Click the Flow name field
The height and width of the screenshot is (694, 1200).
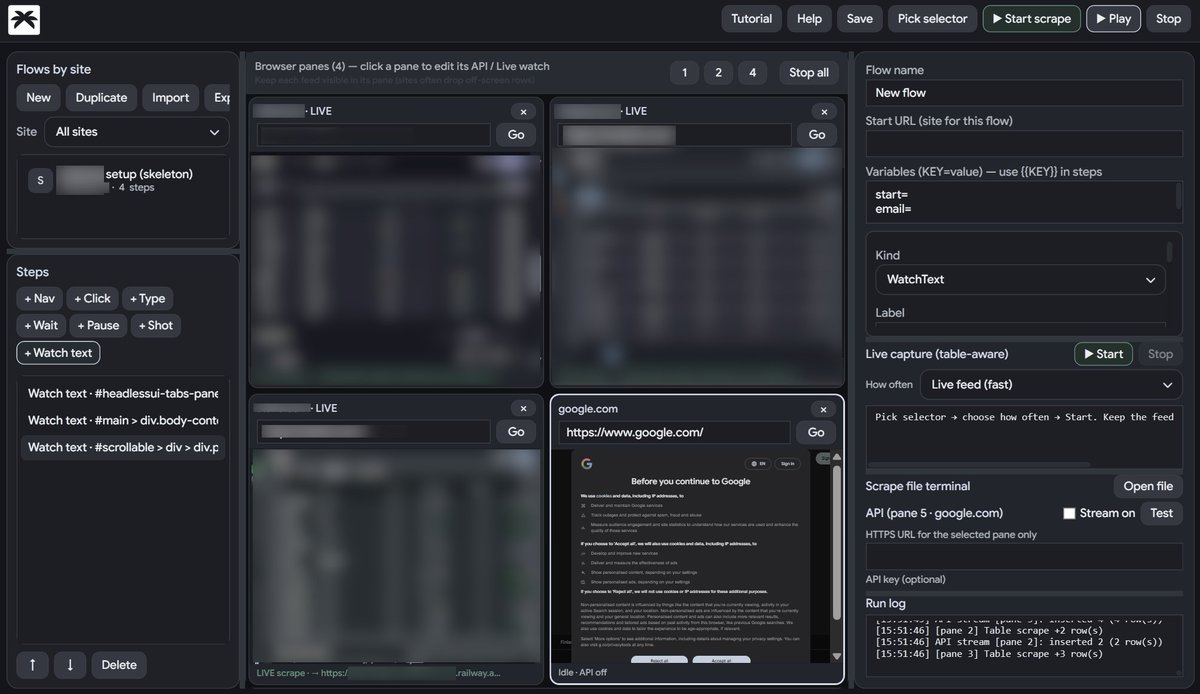[x=1024, y=92]
